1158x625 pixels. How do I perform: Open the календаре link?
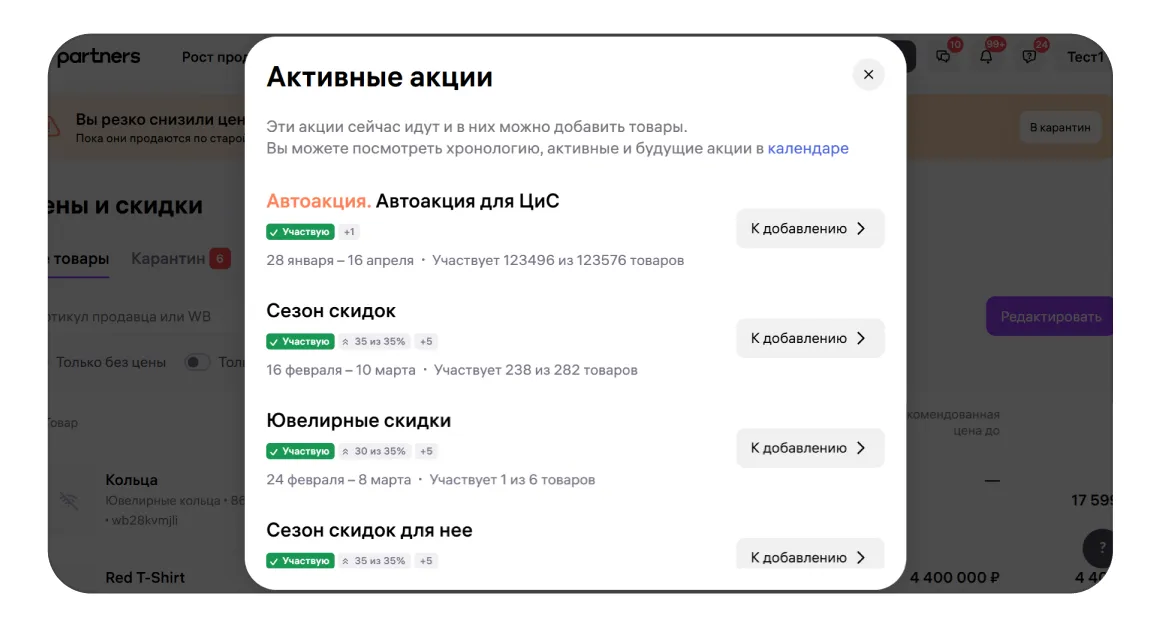coord(808,149)
